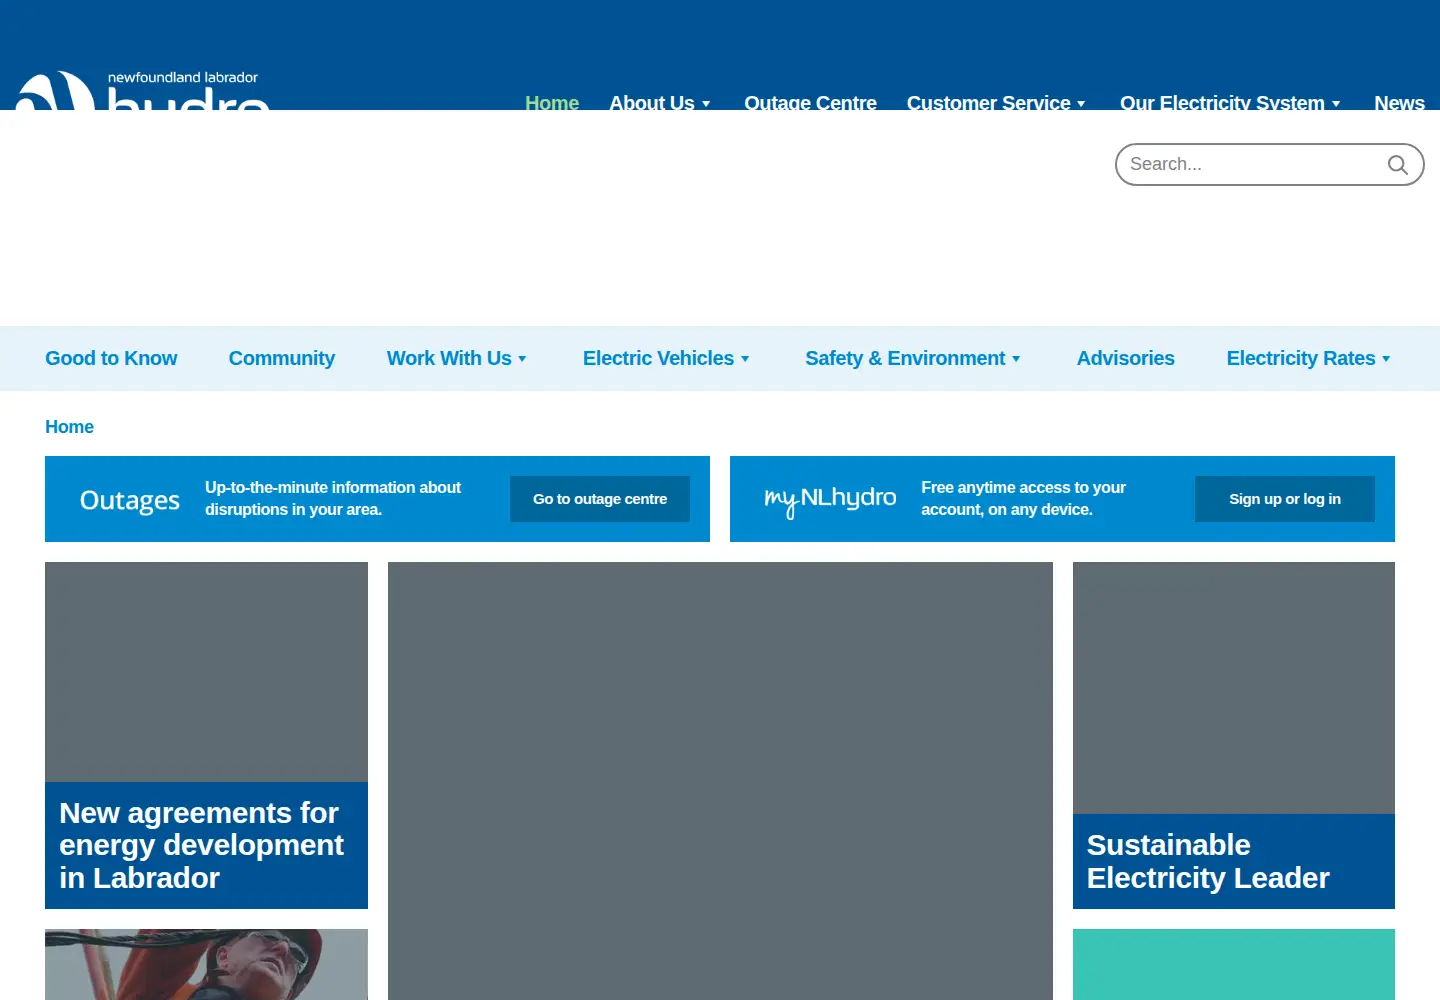Open New agreements for energy development article
This screenshot has height=1000, width=1440.
click(x=206, y=735)
